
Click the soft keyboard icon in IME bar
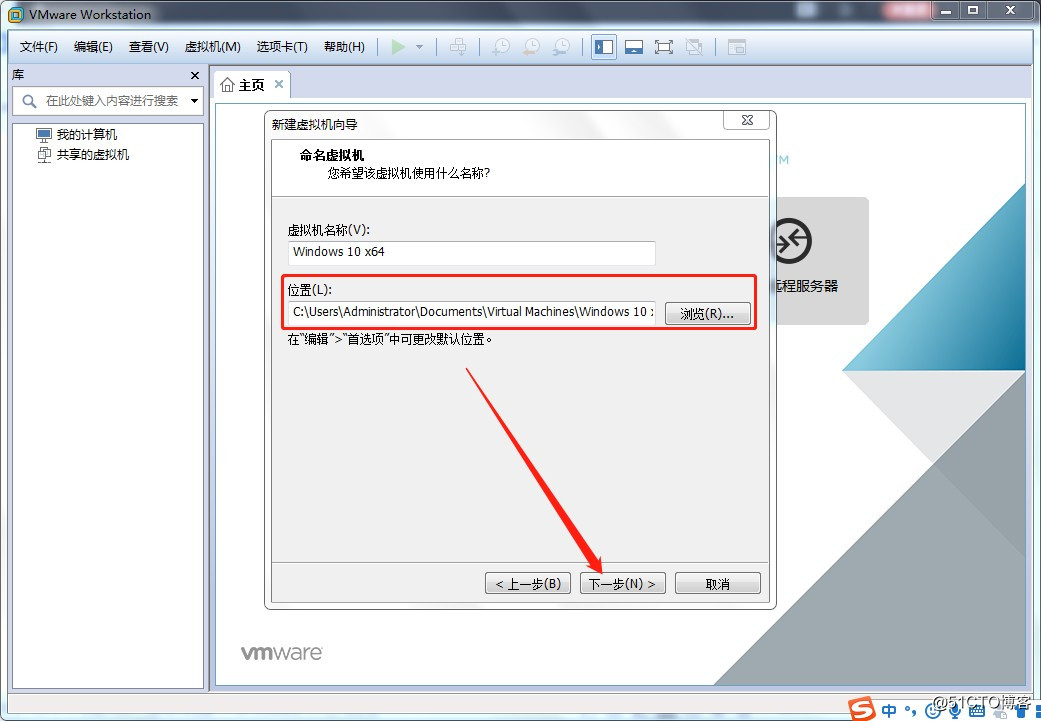coord(977,712)
